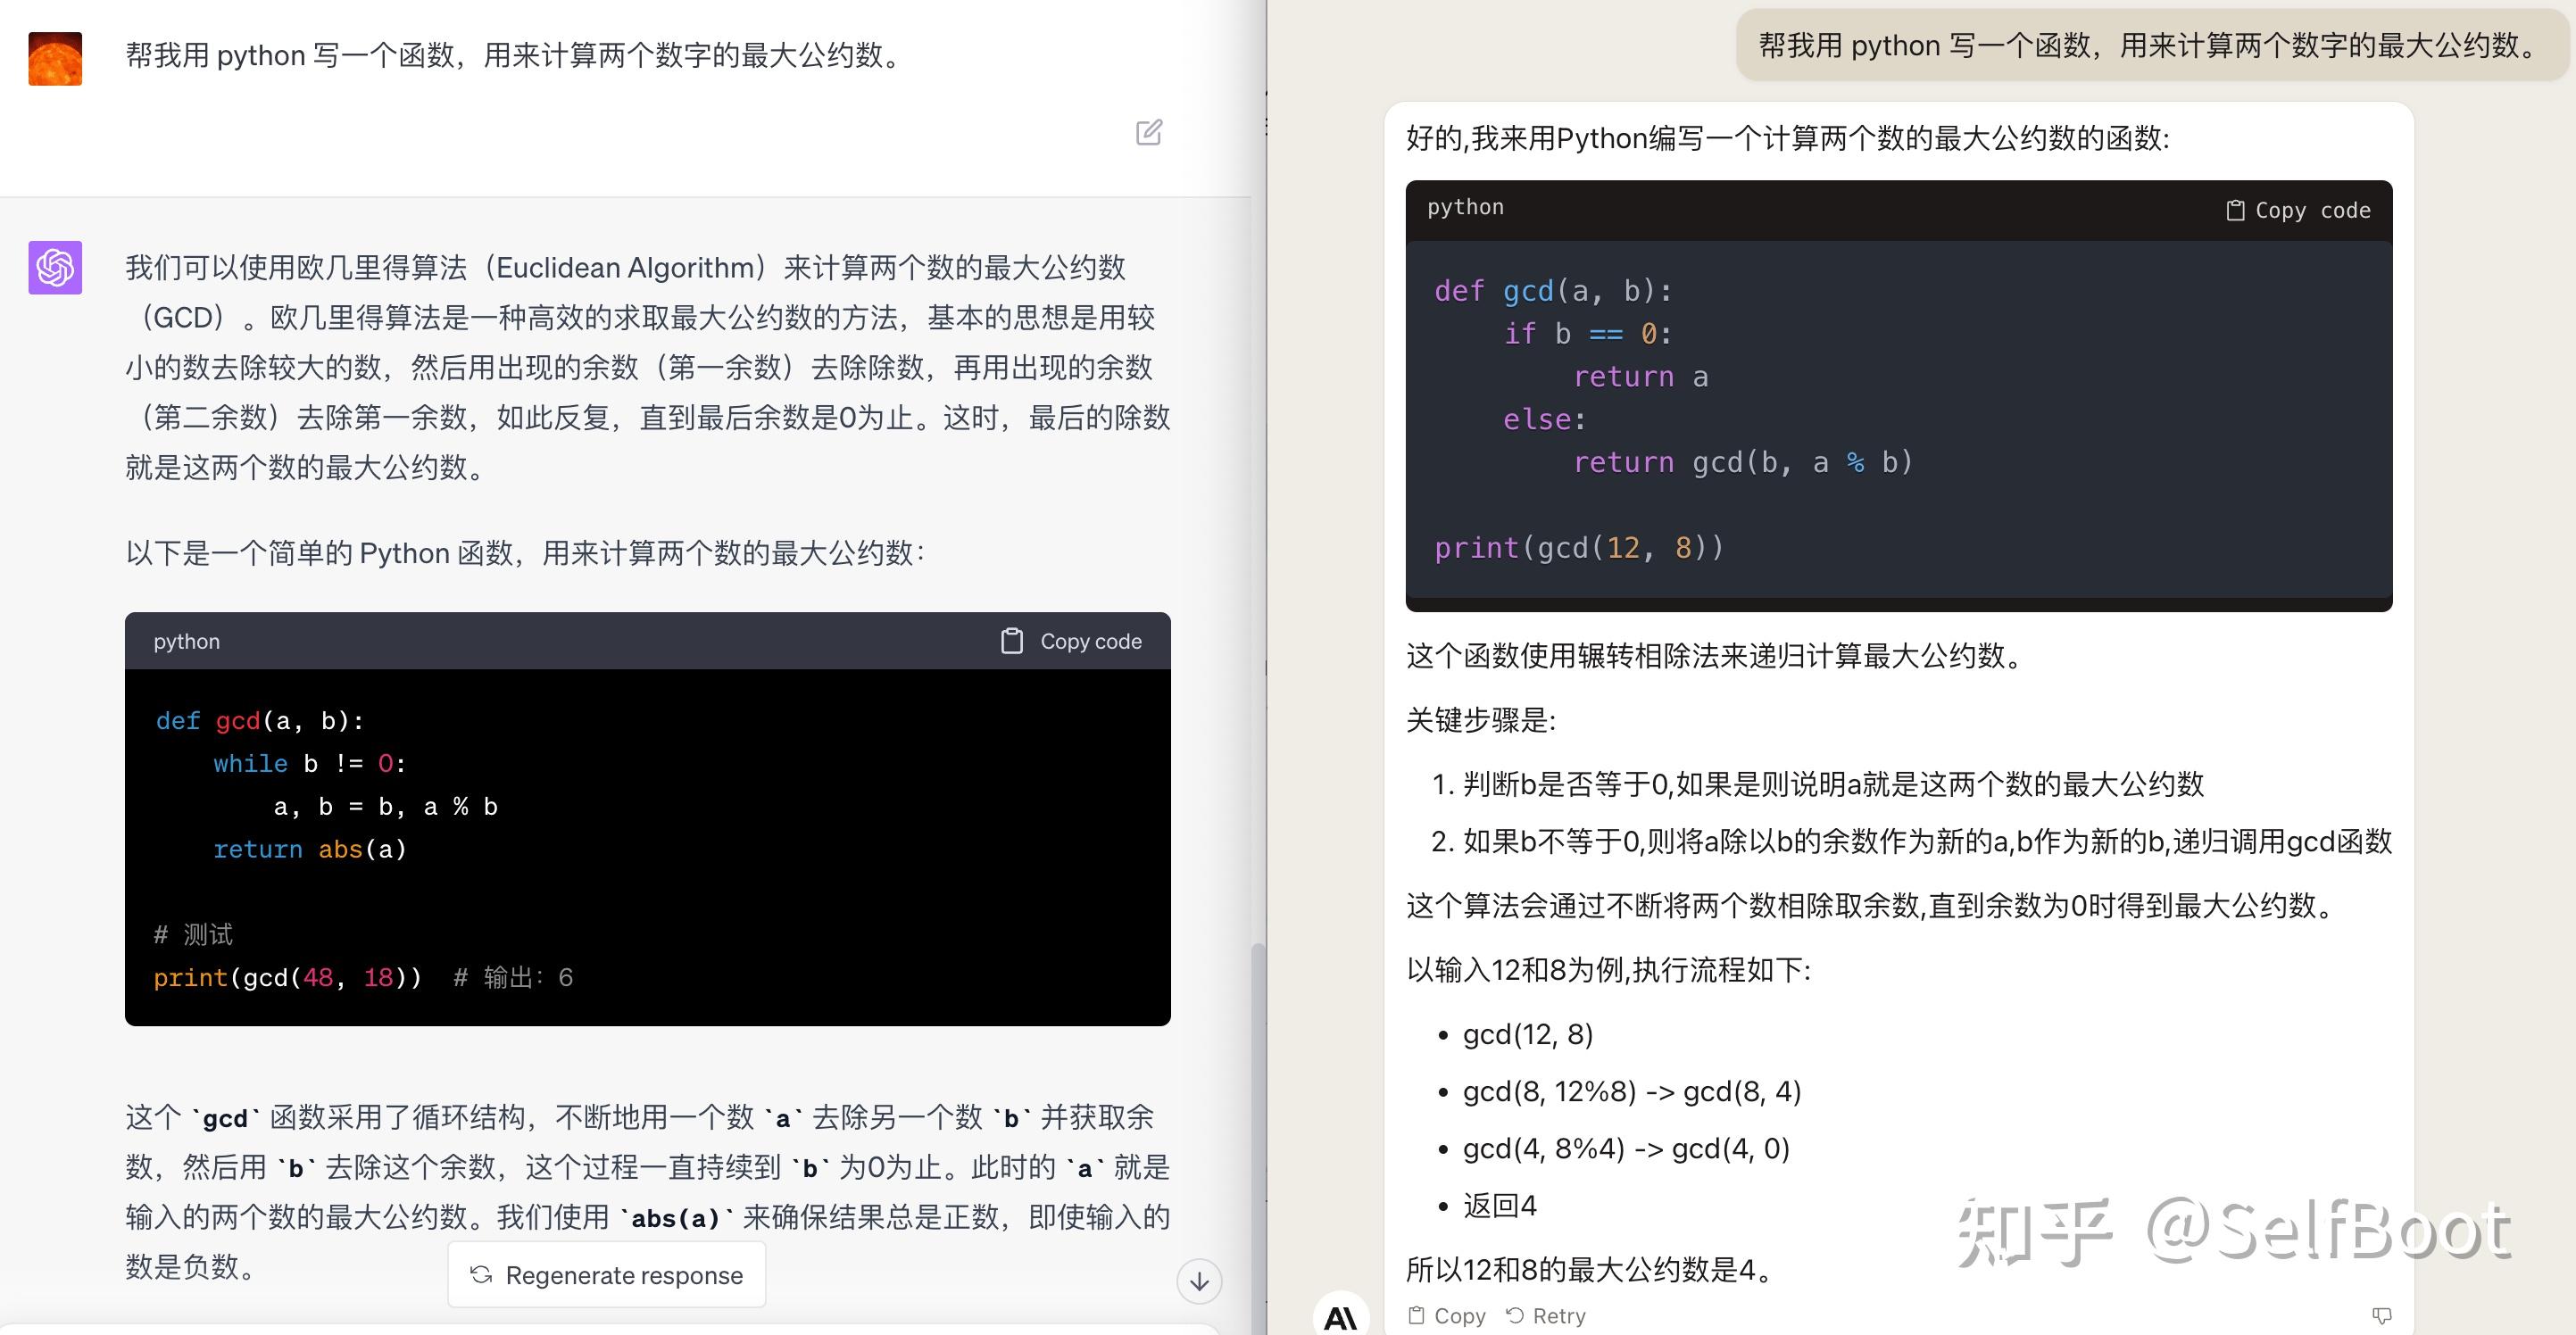Click the edit prompt pencil icon
This screenshot has width=2576, height=1335.
tap(1148, 133)
